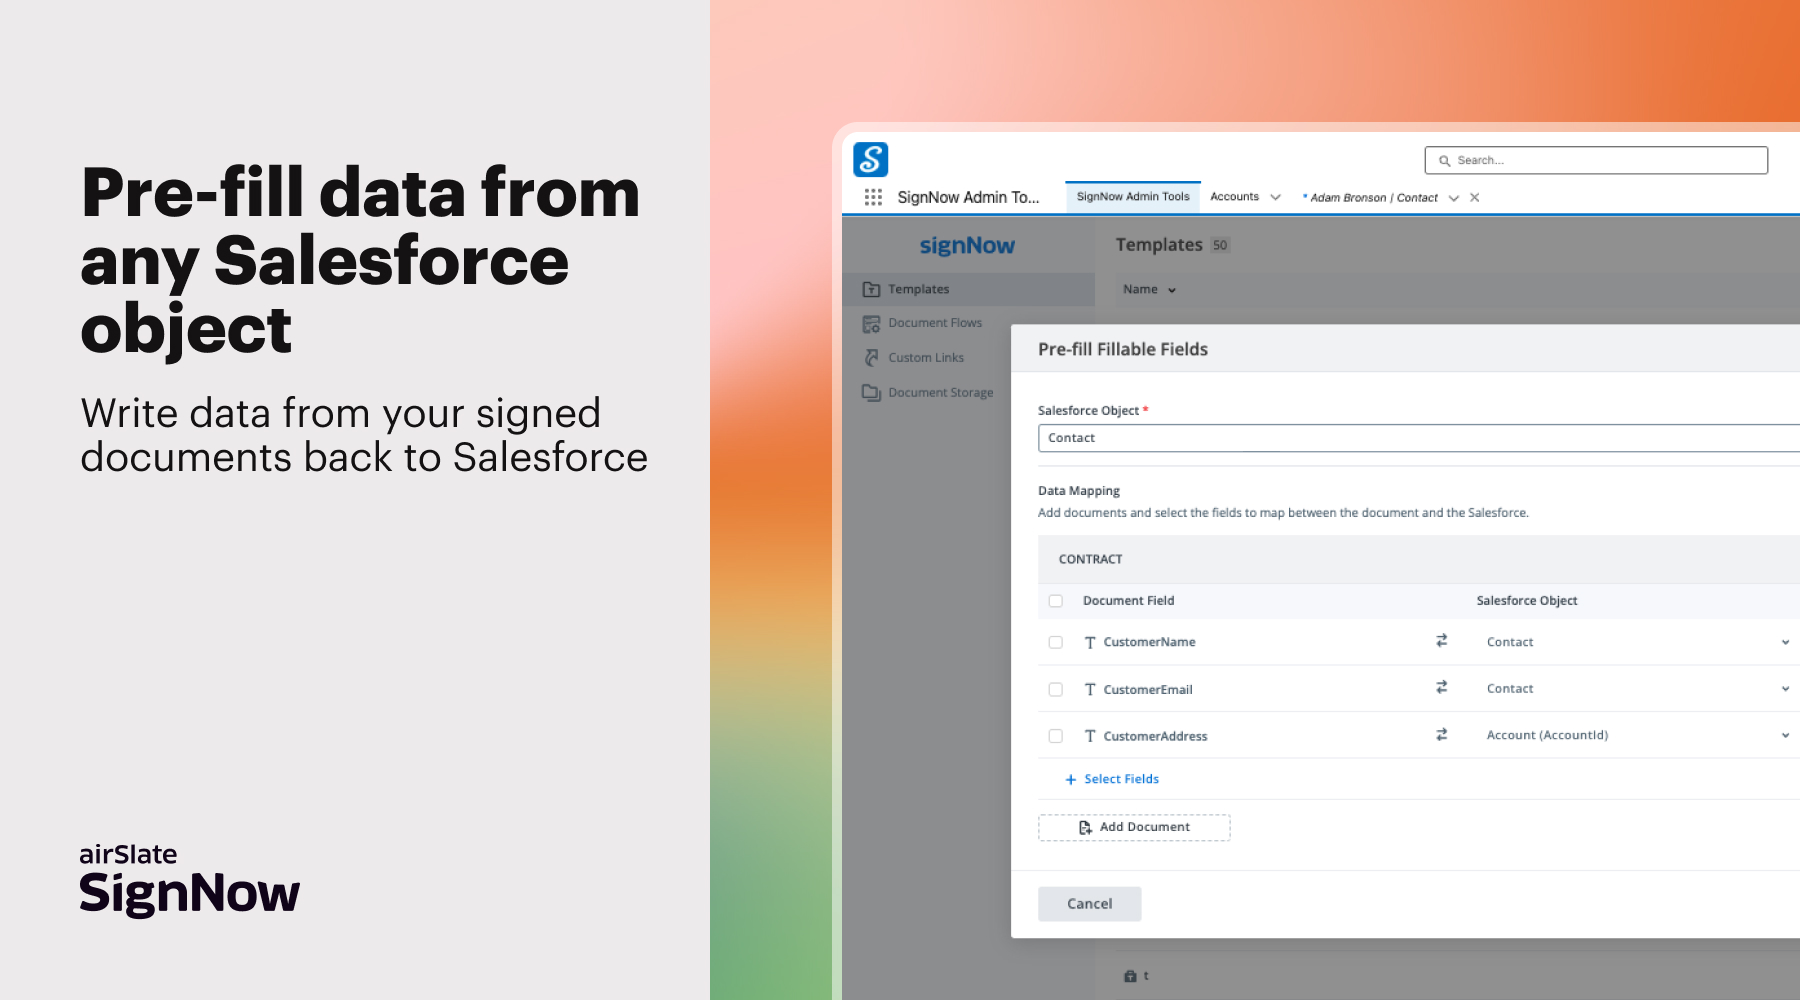
Task: Check the CustomerEmail field checkbox
Action: coord(1055,689)
